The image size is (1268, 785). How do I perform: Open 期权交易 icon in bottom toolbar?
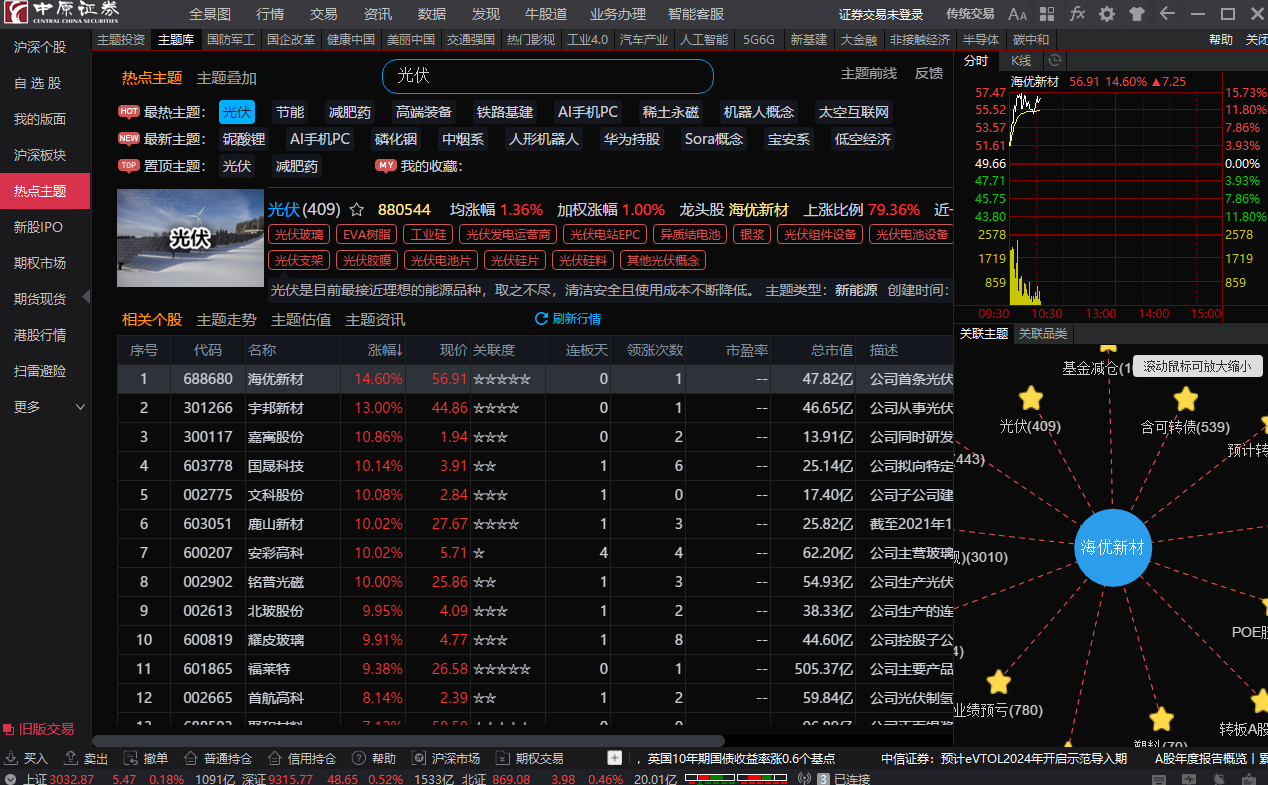click(503, 758)
